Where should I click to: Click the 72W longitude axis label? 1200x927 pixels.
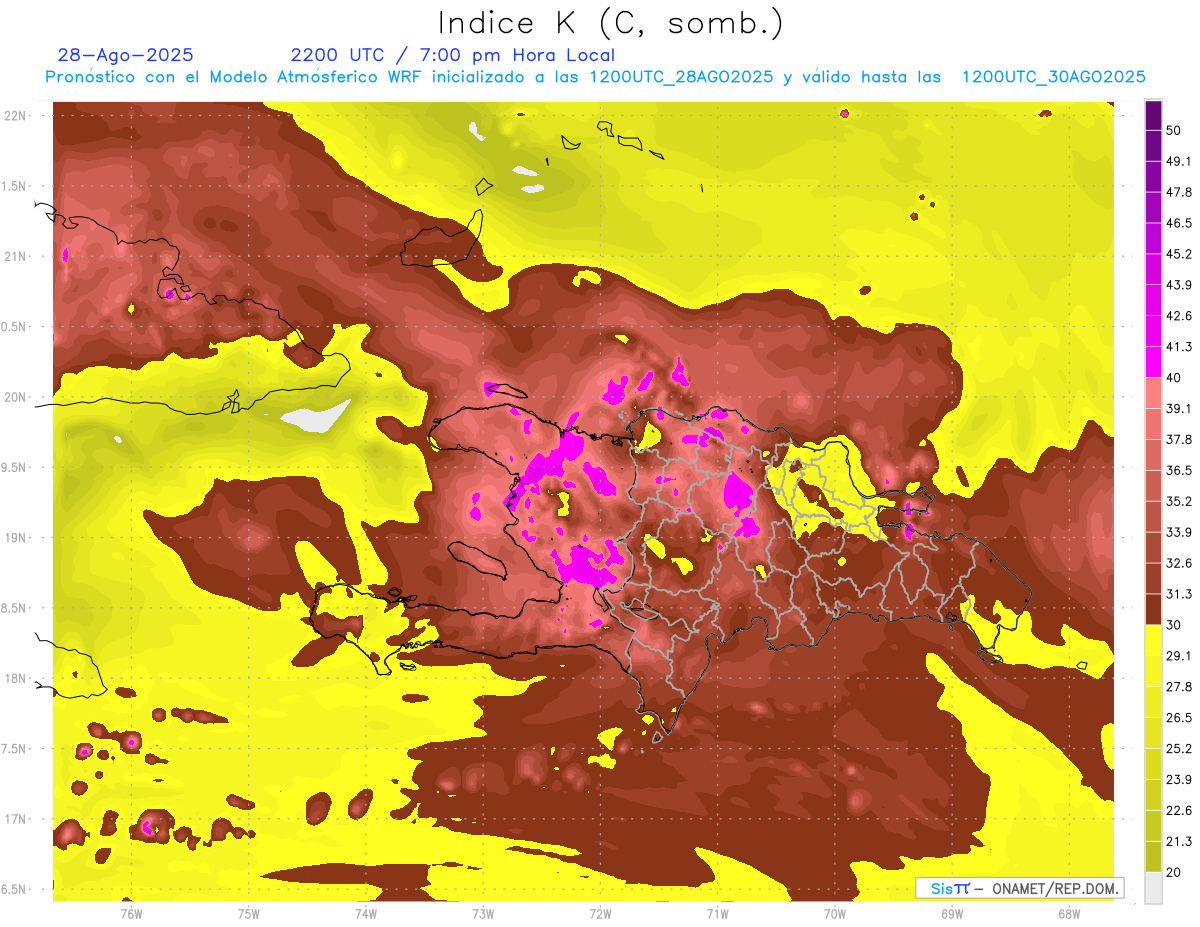coord(600,913)
